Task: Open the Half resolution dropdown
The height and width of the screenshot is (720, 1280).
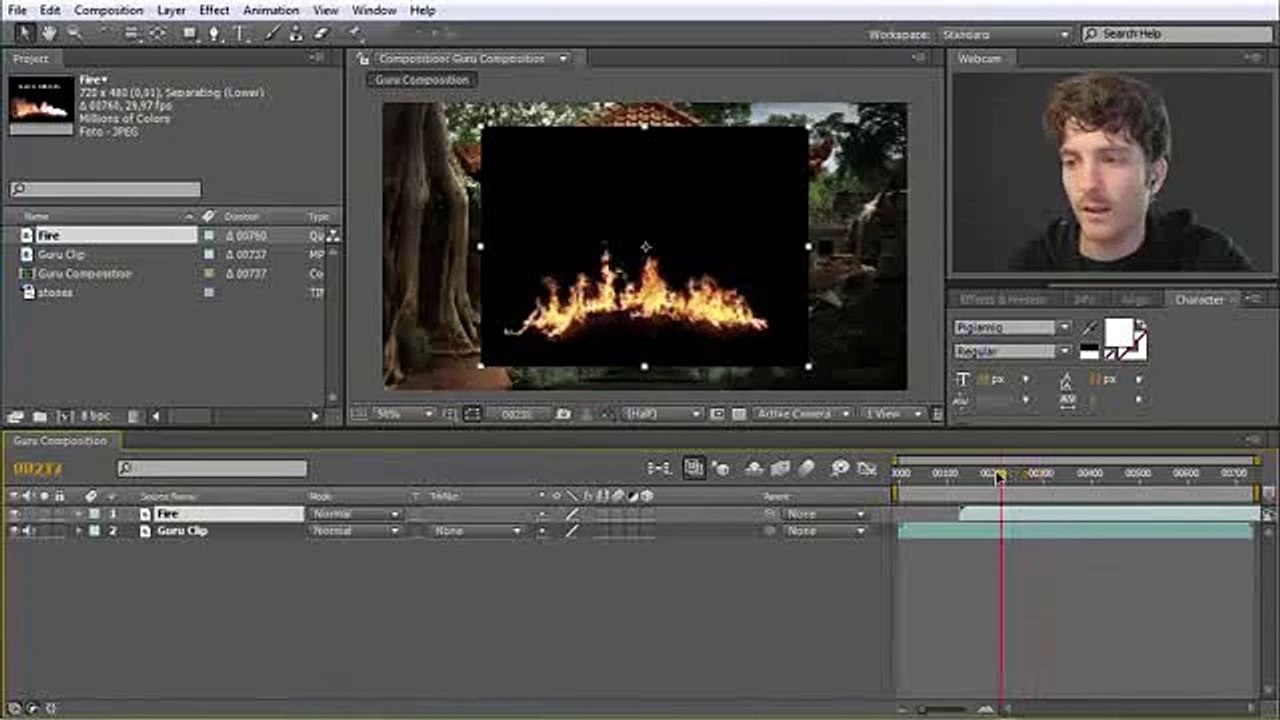Action: [x=662, y=413]
